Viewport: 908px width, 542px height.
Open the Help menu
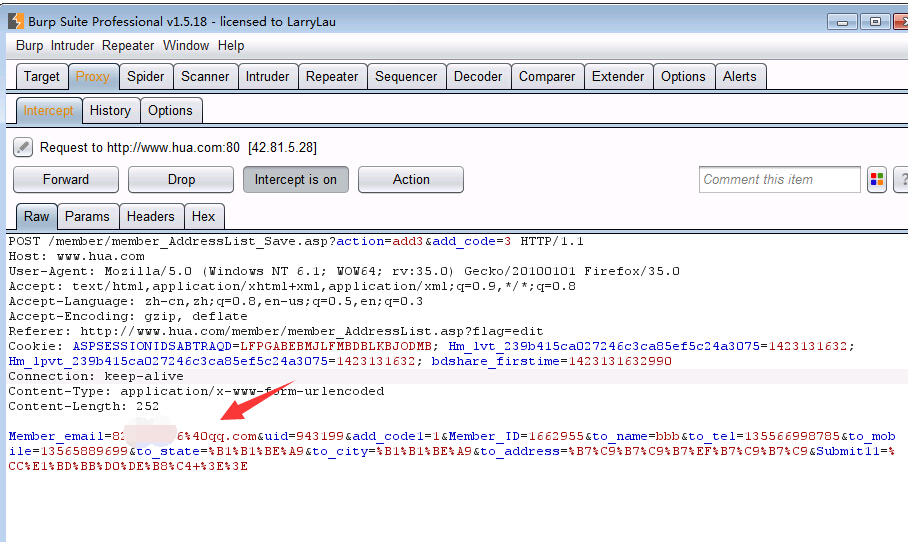[x=231, y=46]
